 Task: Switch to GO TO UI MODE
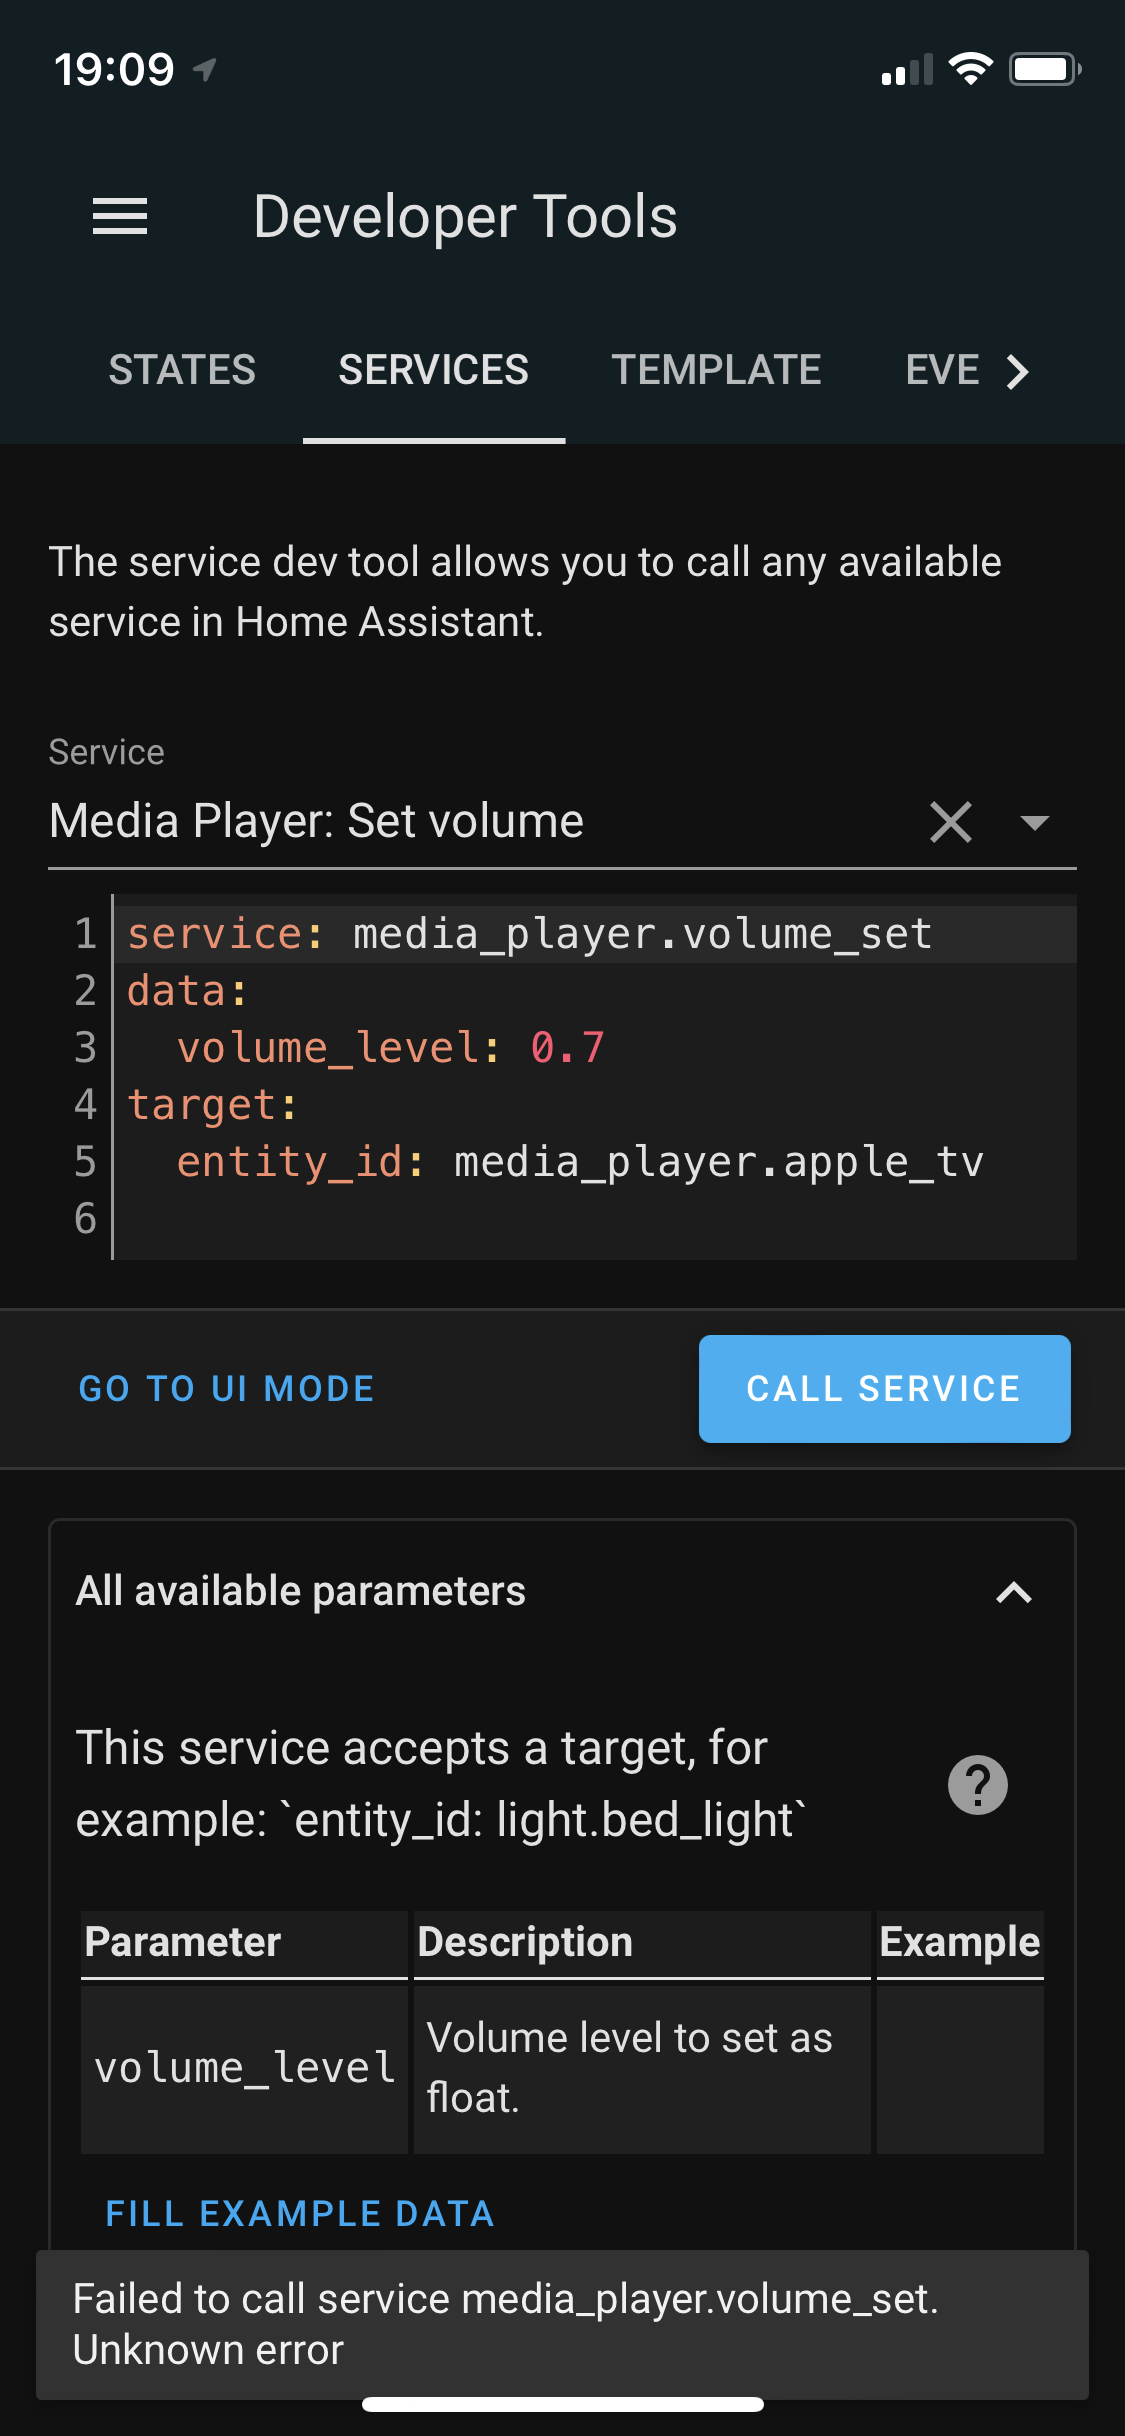coord(227,1388)
